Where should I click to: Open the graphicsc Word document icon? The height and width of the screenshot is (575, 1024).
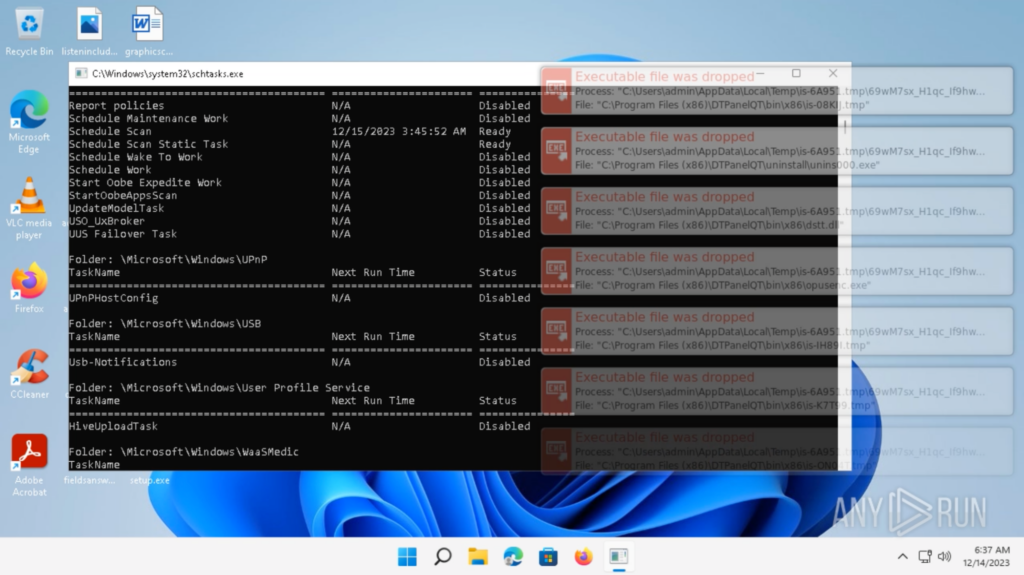148,28
